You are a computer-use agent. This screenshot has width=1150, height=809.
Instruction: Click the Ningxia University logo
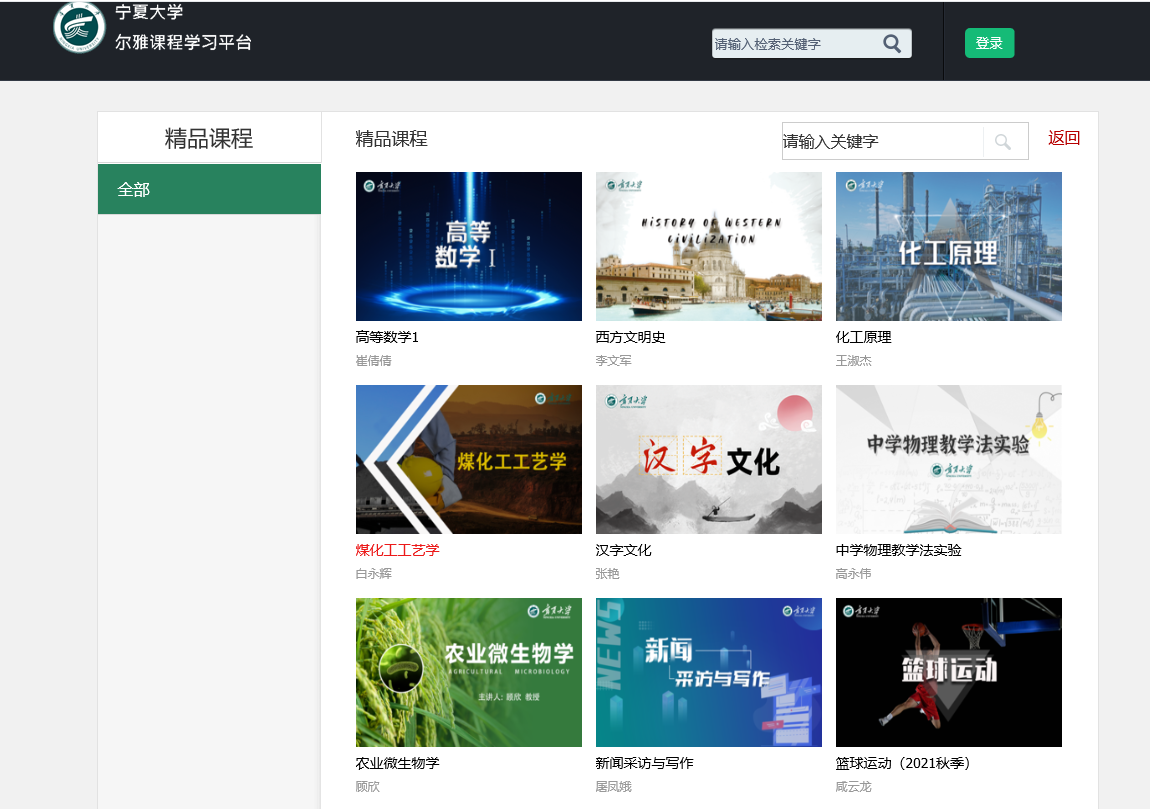79,27
